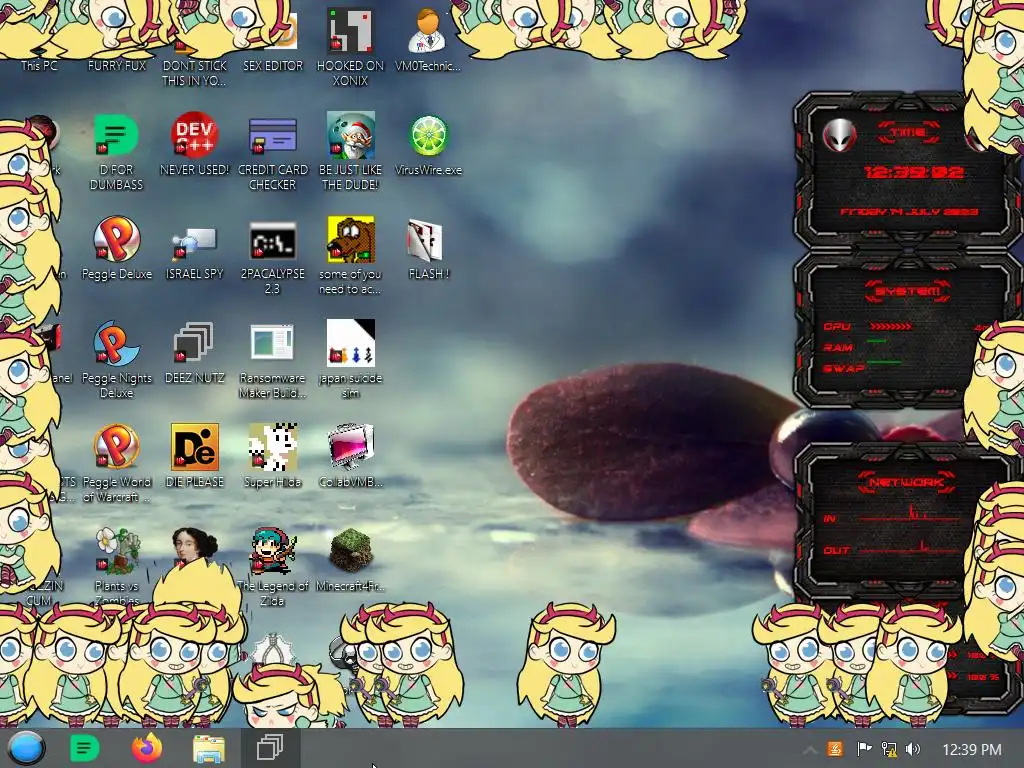Open the Action Center flag icon
The width and height of the screenshot is (1024, 768).
[863, 749]
